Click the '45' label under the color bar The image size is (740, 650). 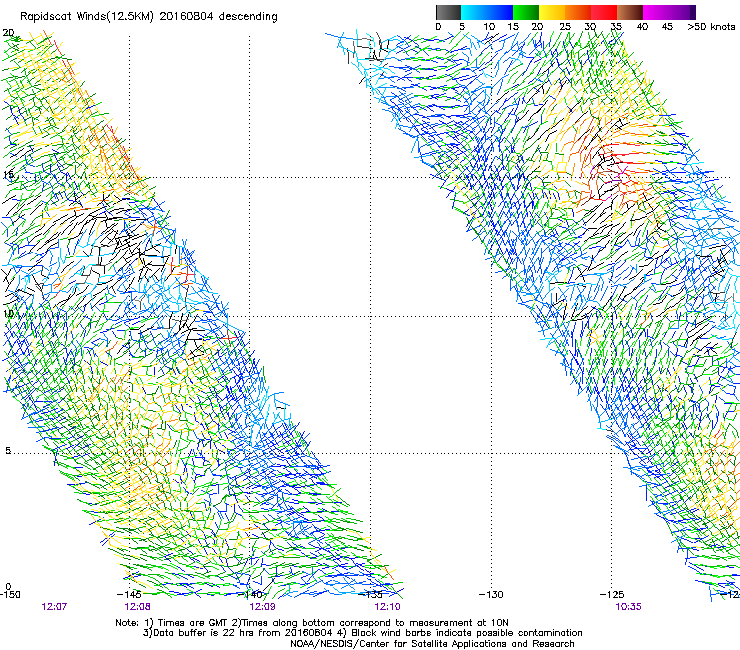click(x=667, y=26)
